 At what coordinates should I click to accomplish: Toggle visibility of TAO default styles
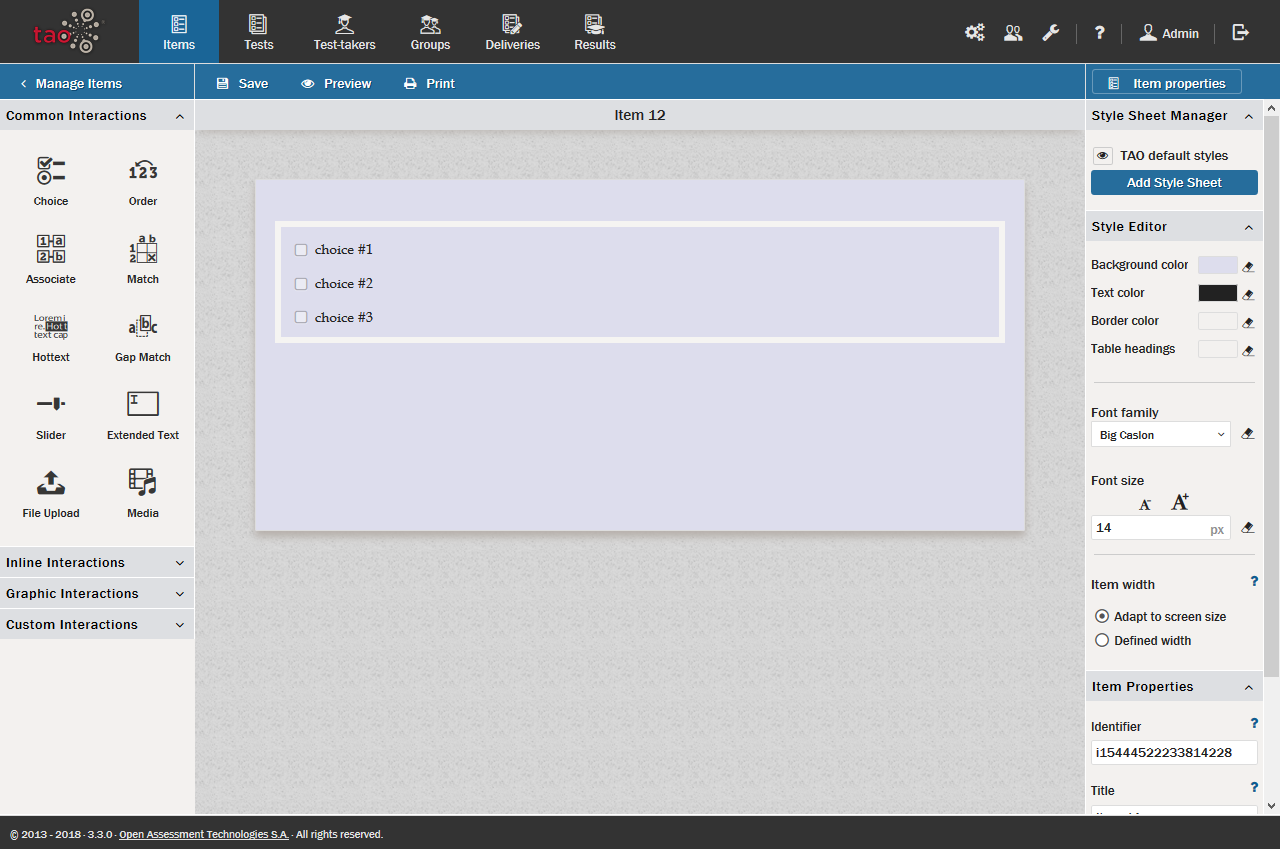[x=1102, y=156]
